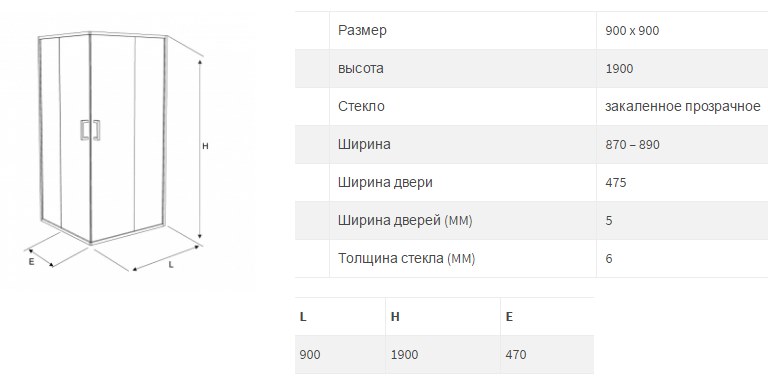Select the закаленное прозрачное value
The height and width of the screenshot is (378, 768).
click(x=683, y=106)
